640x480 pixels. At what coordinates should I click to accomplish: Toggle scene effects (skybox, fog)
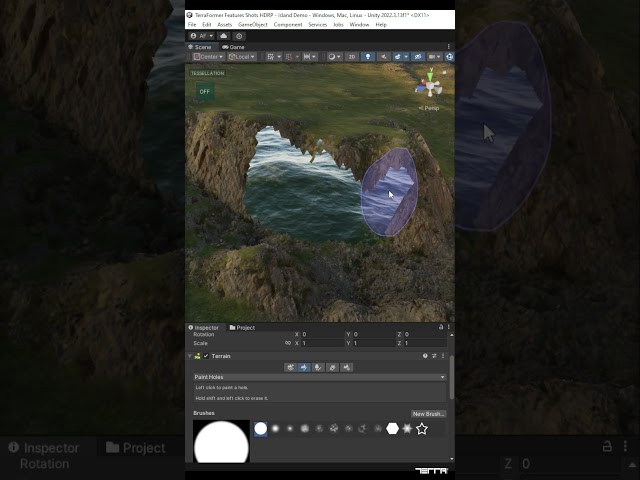(x=398, y=57)
